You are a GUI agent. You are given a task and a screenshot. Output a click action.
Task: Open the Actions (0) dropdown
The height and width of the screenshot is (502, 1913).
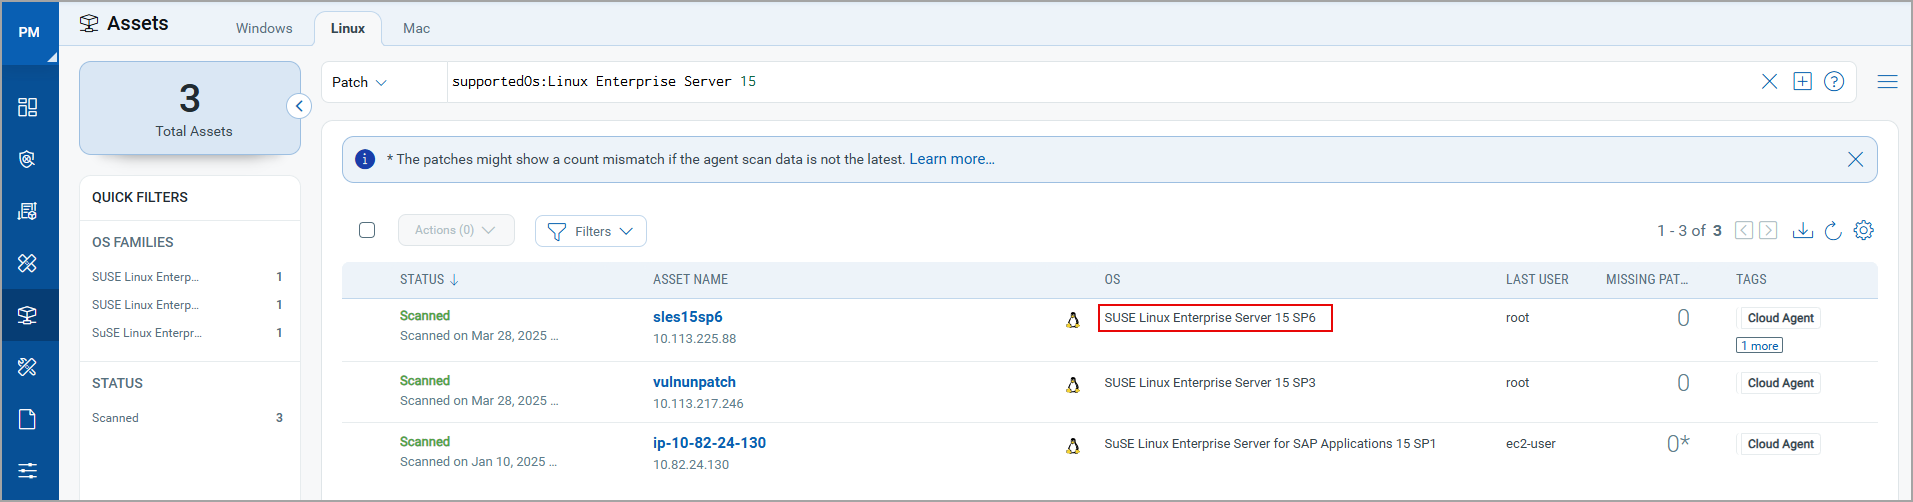(x=456, y=230)
